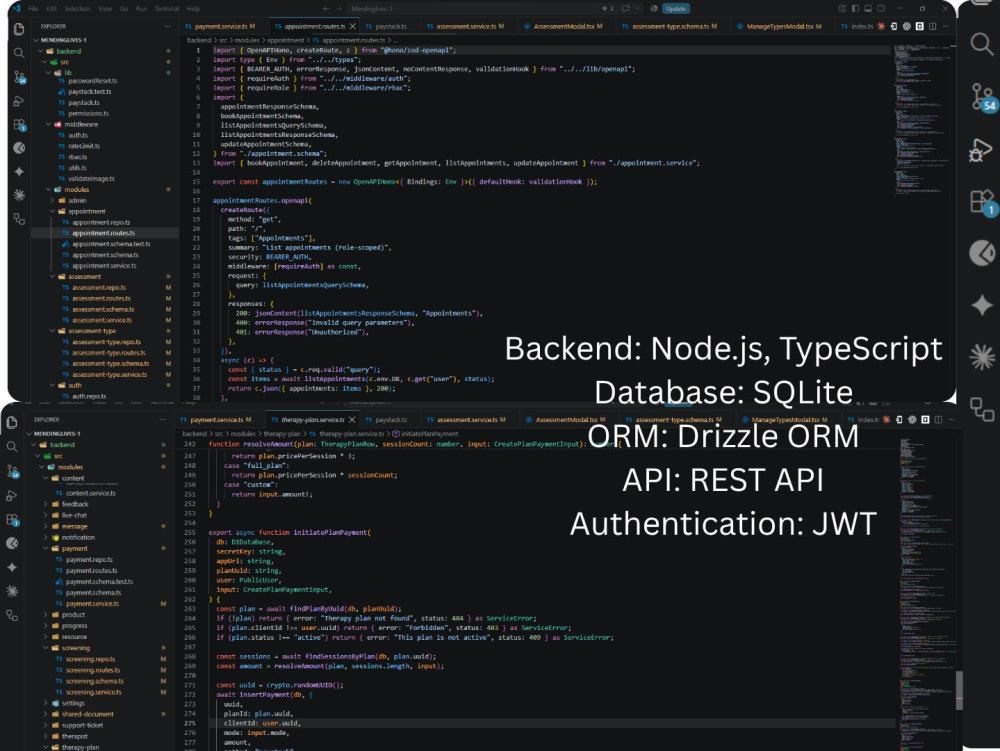1000x751 pixels.
Task: Click starburst icon in top window activity bar
Action: point(19,195)
